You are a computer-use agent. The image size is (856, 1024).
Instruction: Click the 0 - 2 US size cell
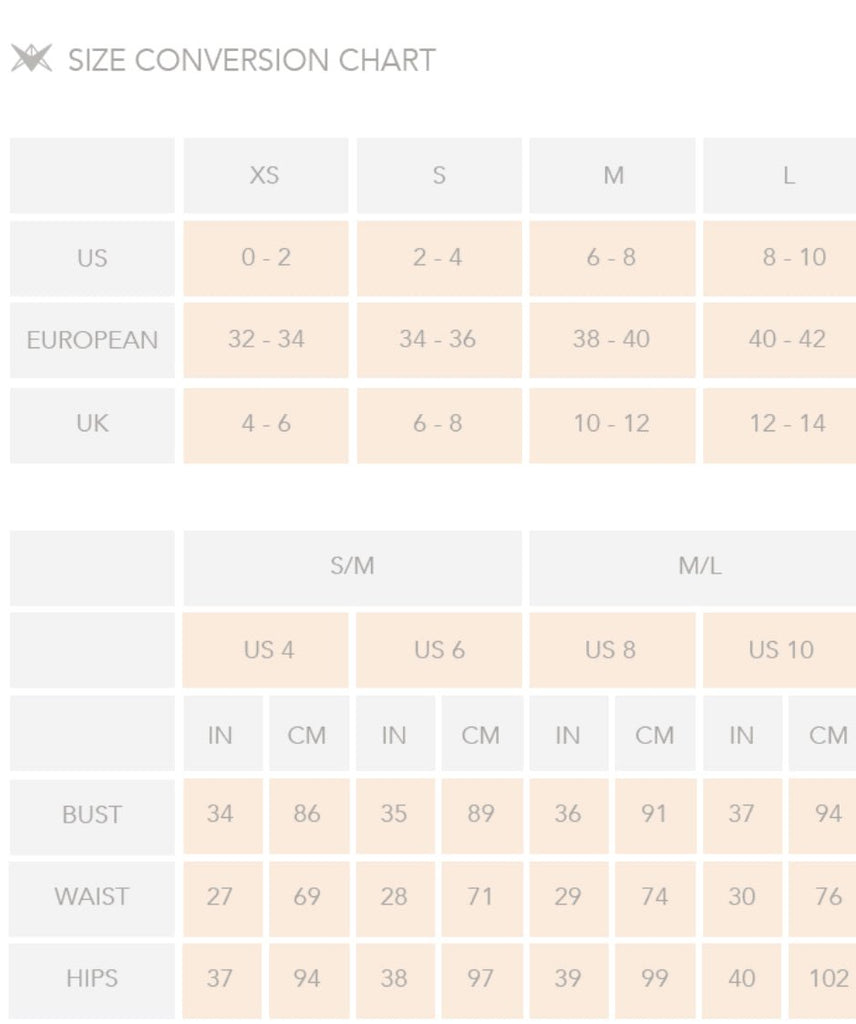tap(266, 258)
